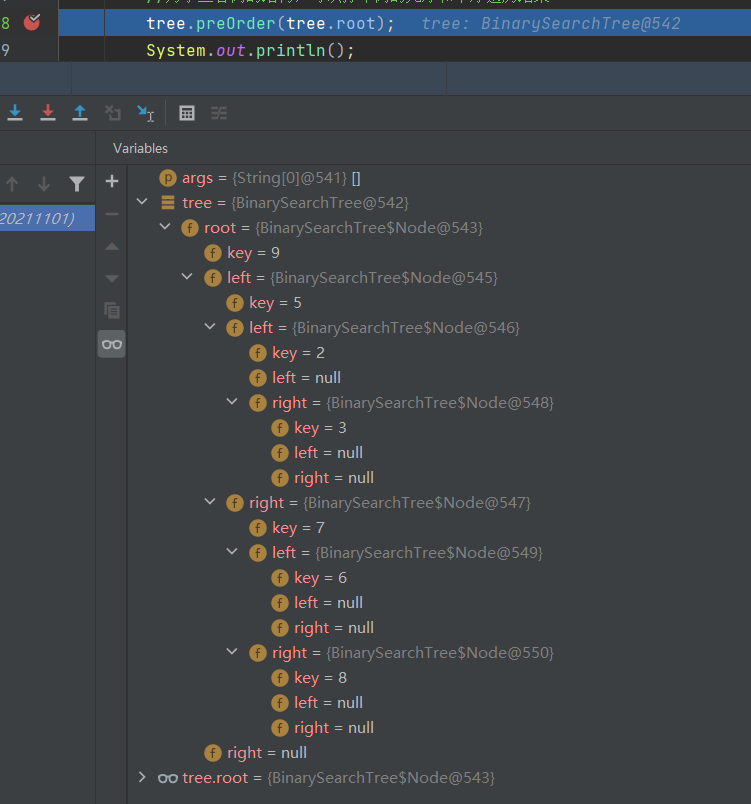
Task: Collapse the right Node@550 entry
Action: (232, 652)
